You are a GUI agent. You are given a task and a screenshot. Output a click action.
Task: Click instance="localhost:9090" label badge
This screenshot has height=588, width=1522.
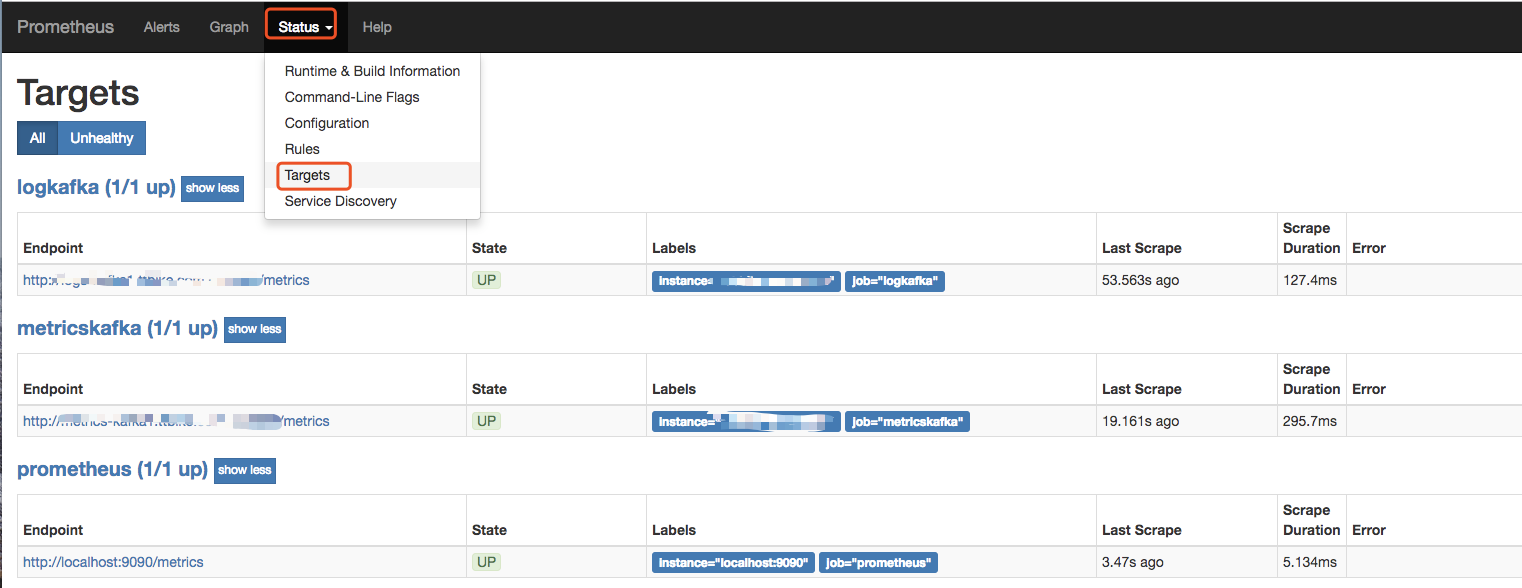(x=733, y=563)
